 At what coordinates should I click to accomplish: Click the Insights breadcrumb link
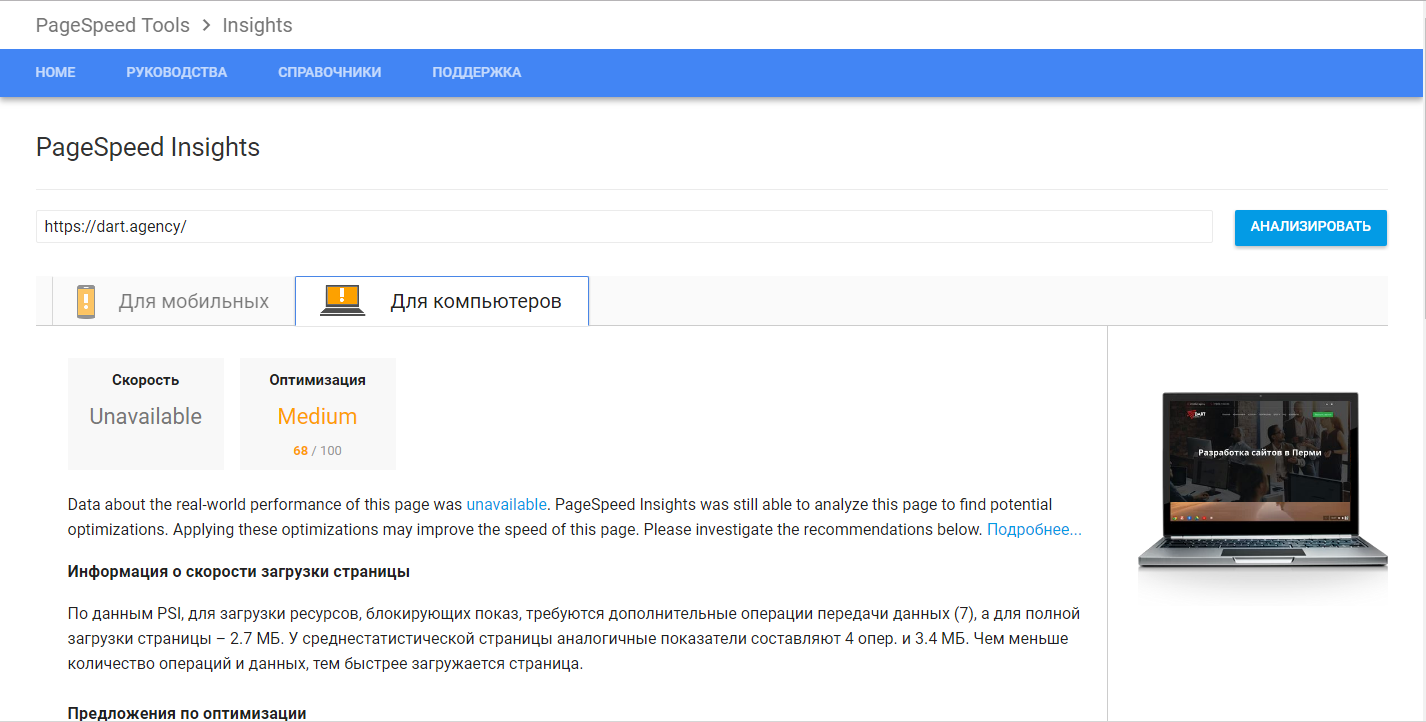pyautogui.click(x=257, y=25)
